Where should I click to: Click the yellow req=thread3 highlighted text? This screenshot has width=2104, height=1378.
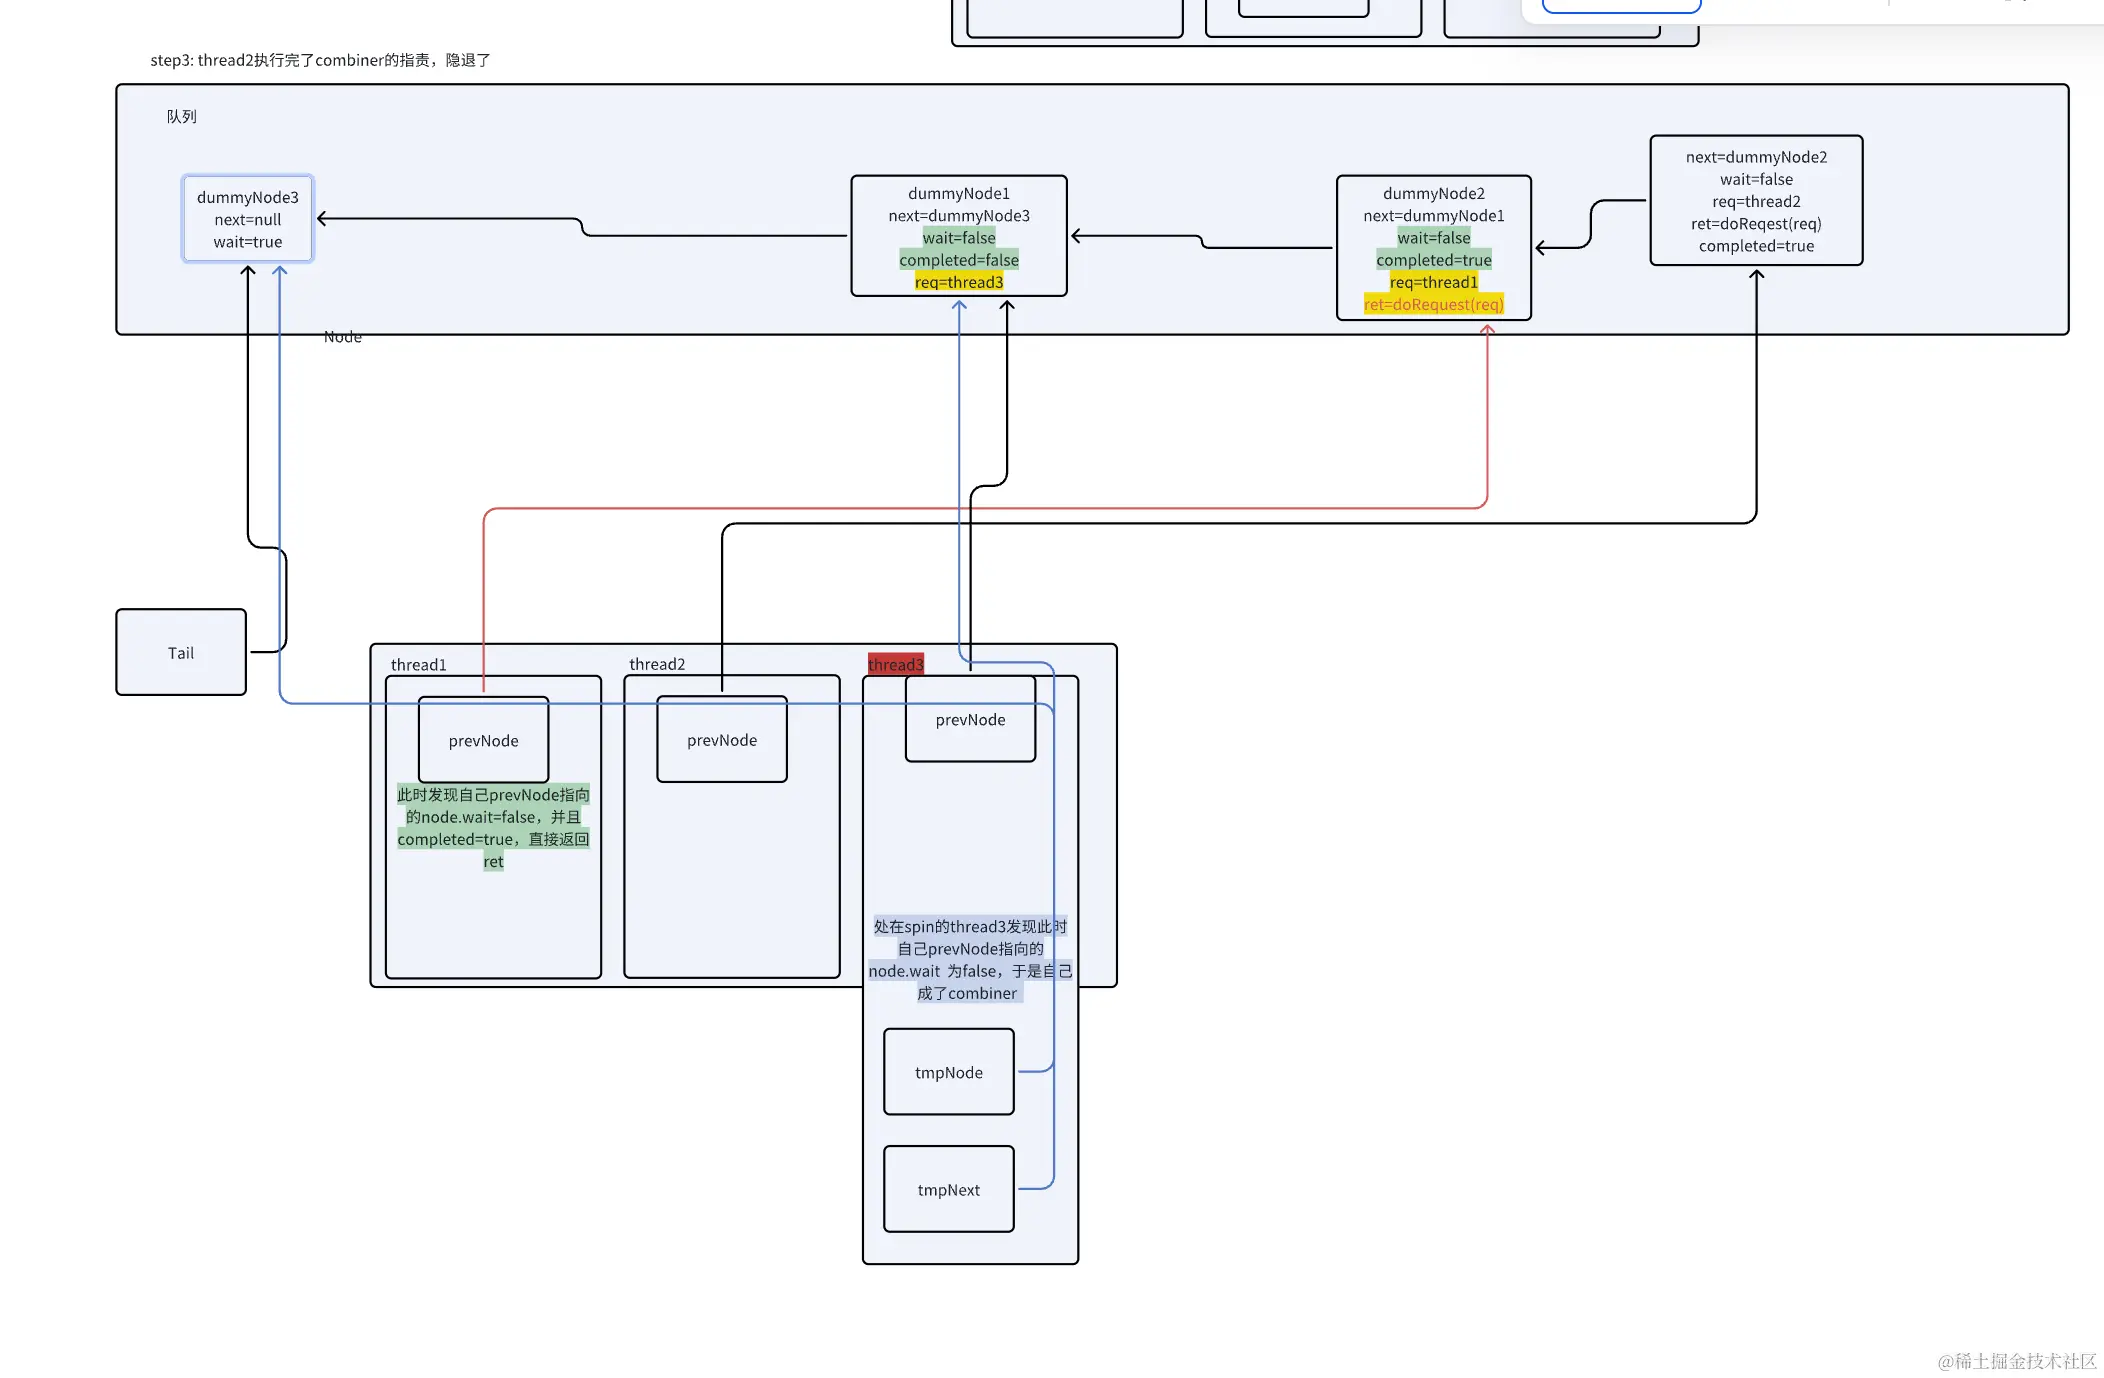point(958,283)
